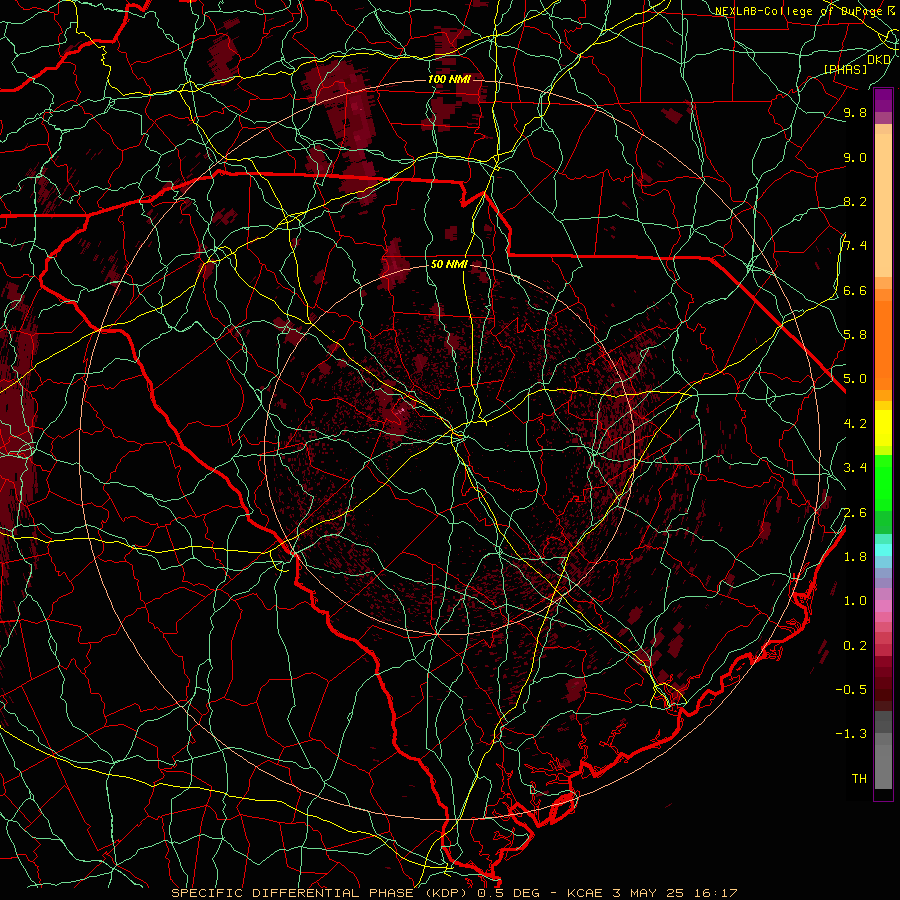
Task: Click the 5.0 value on color scale
Action: pyautogui.click(x=855, y=379)
